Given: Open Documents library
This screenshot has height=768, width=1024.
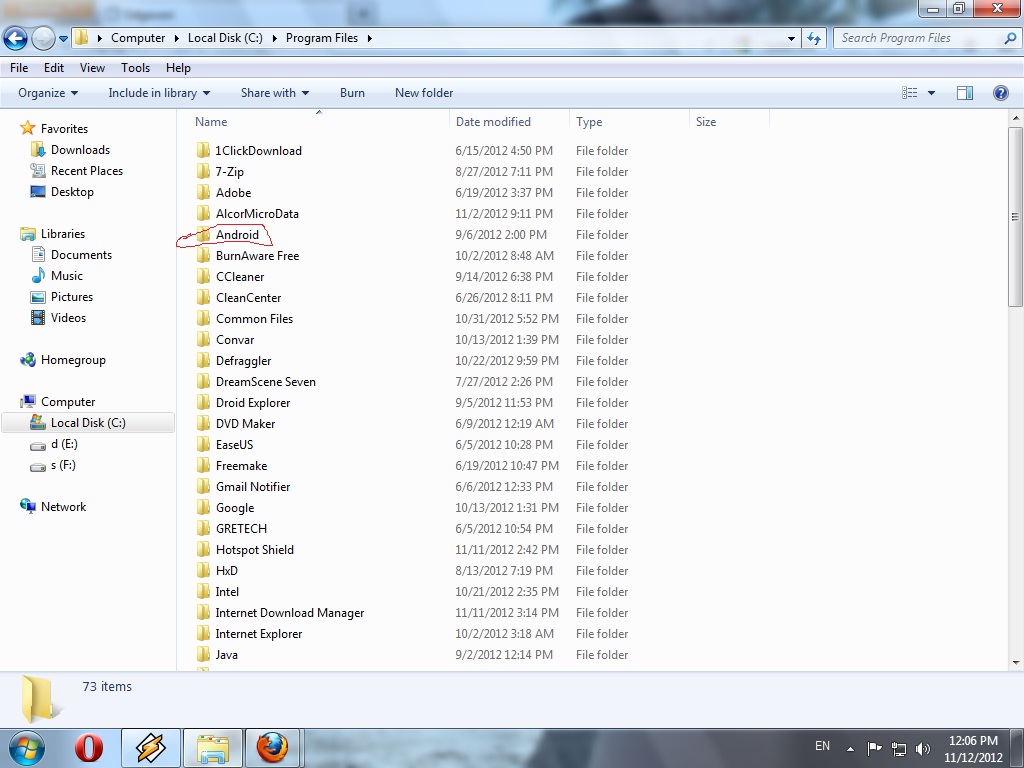Looking at the screenshot, I should 81,255.
